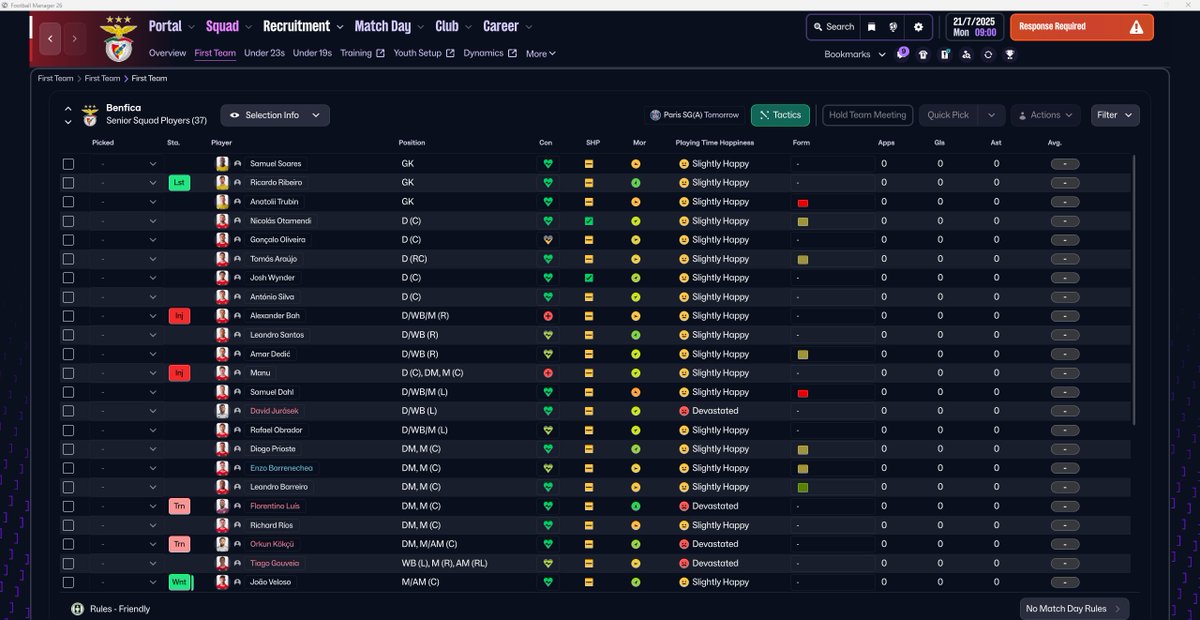Tick the checkbox for Ricardo Ribeiro
1200x620 pixels.
click(x=68, y=183)
